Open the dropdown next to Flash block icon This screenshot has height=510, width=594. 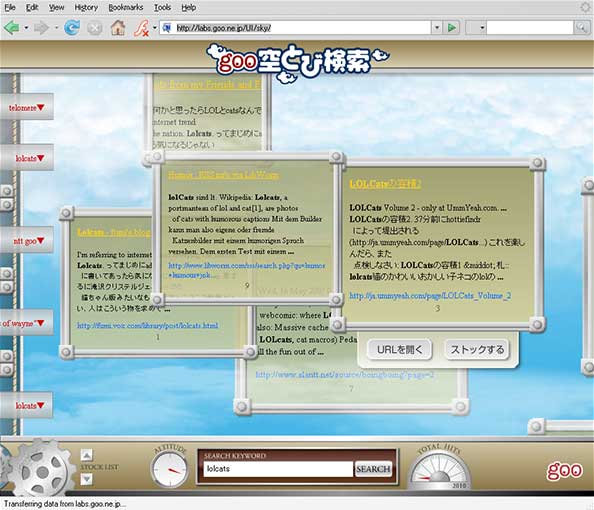[155, 28]
